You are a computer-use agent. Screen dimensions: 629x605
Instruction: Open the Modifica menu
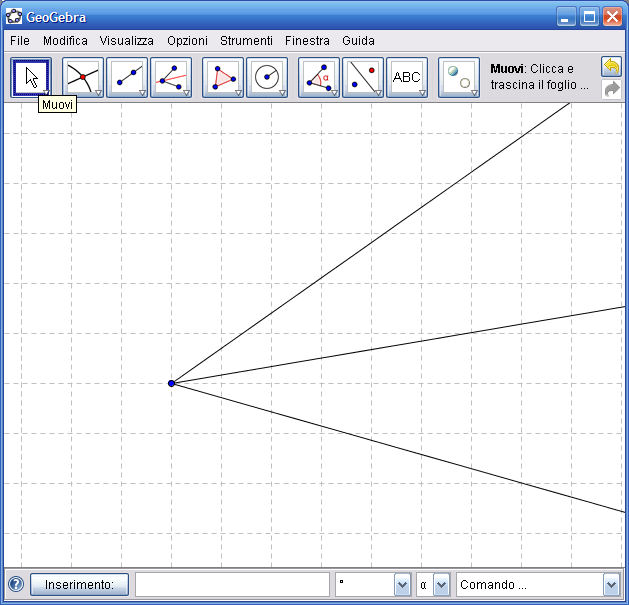click(x=65, y=41)
